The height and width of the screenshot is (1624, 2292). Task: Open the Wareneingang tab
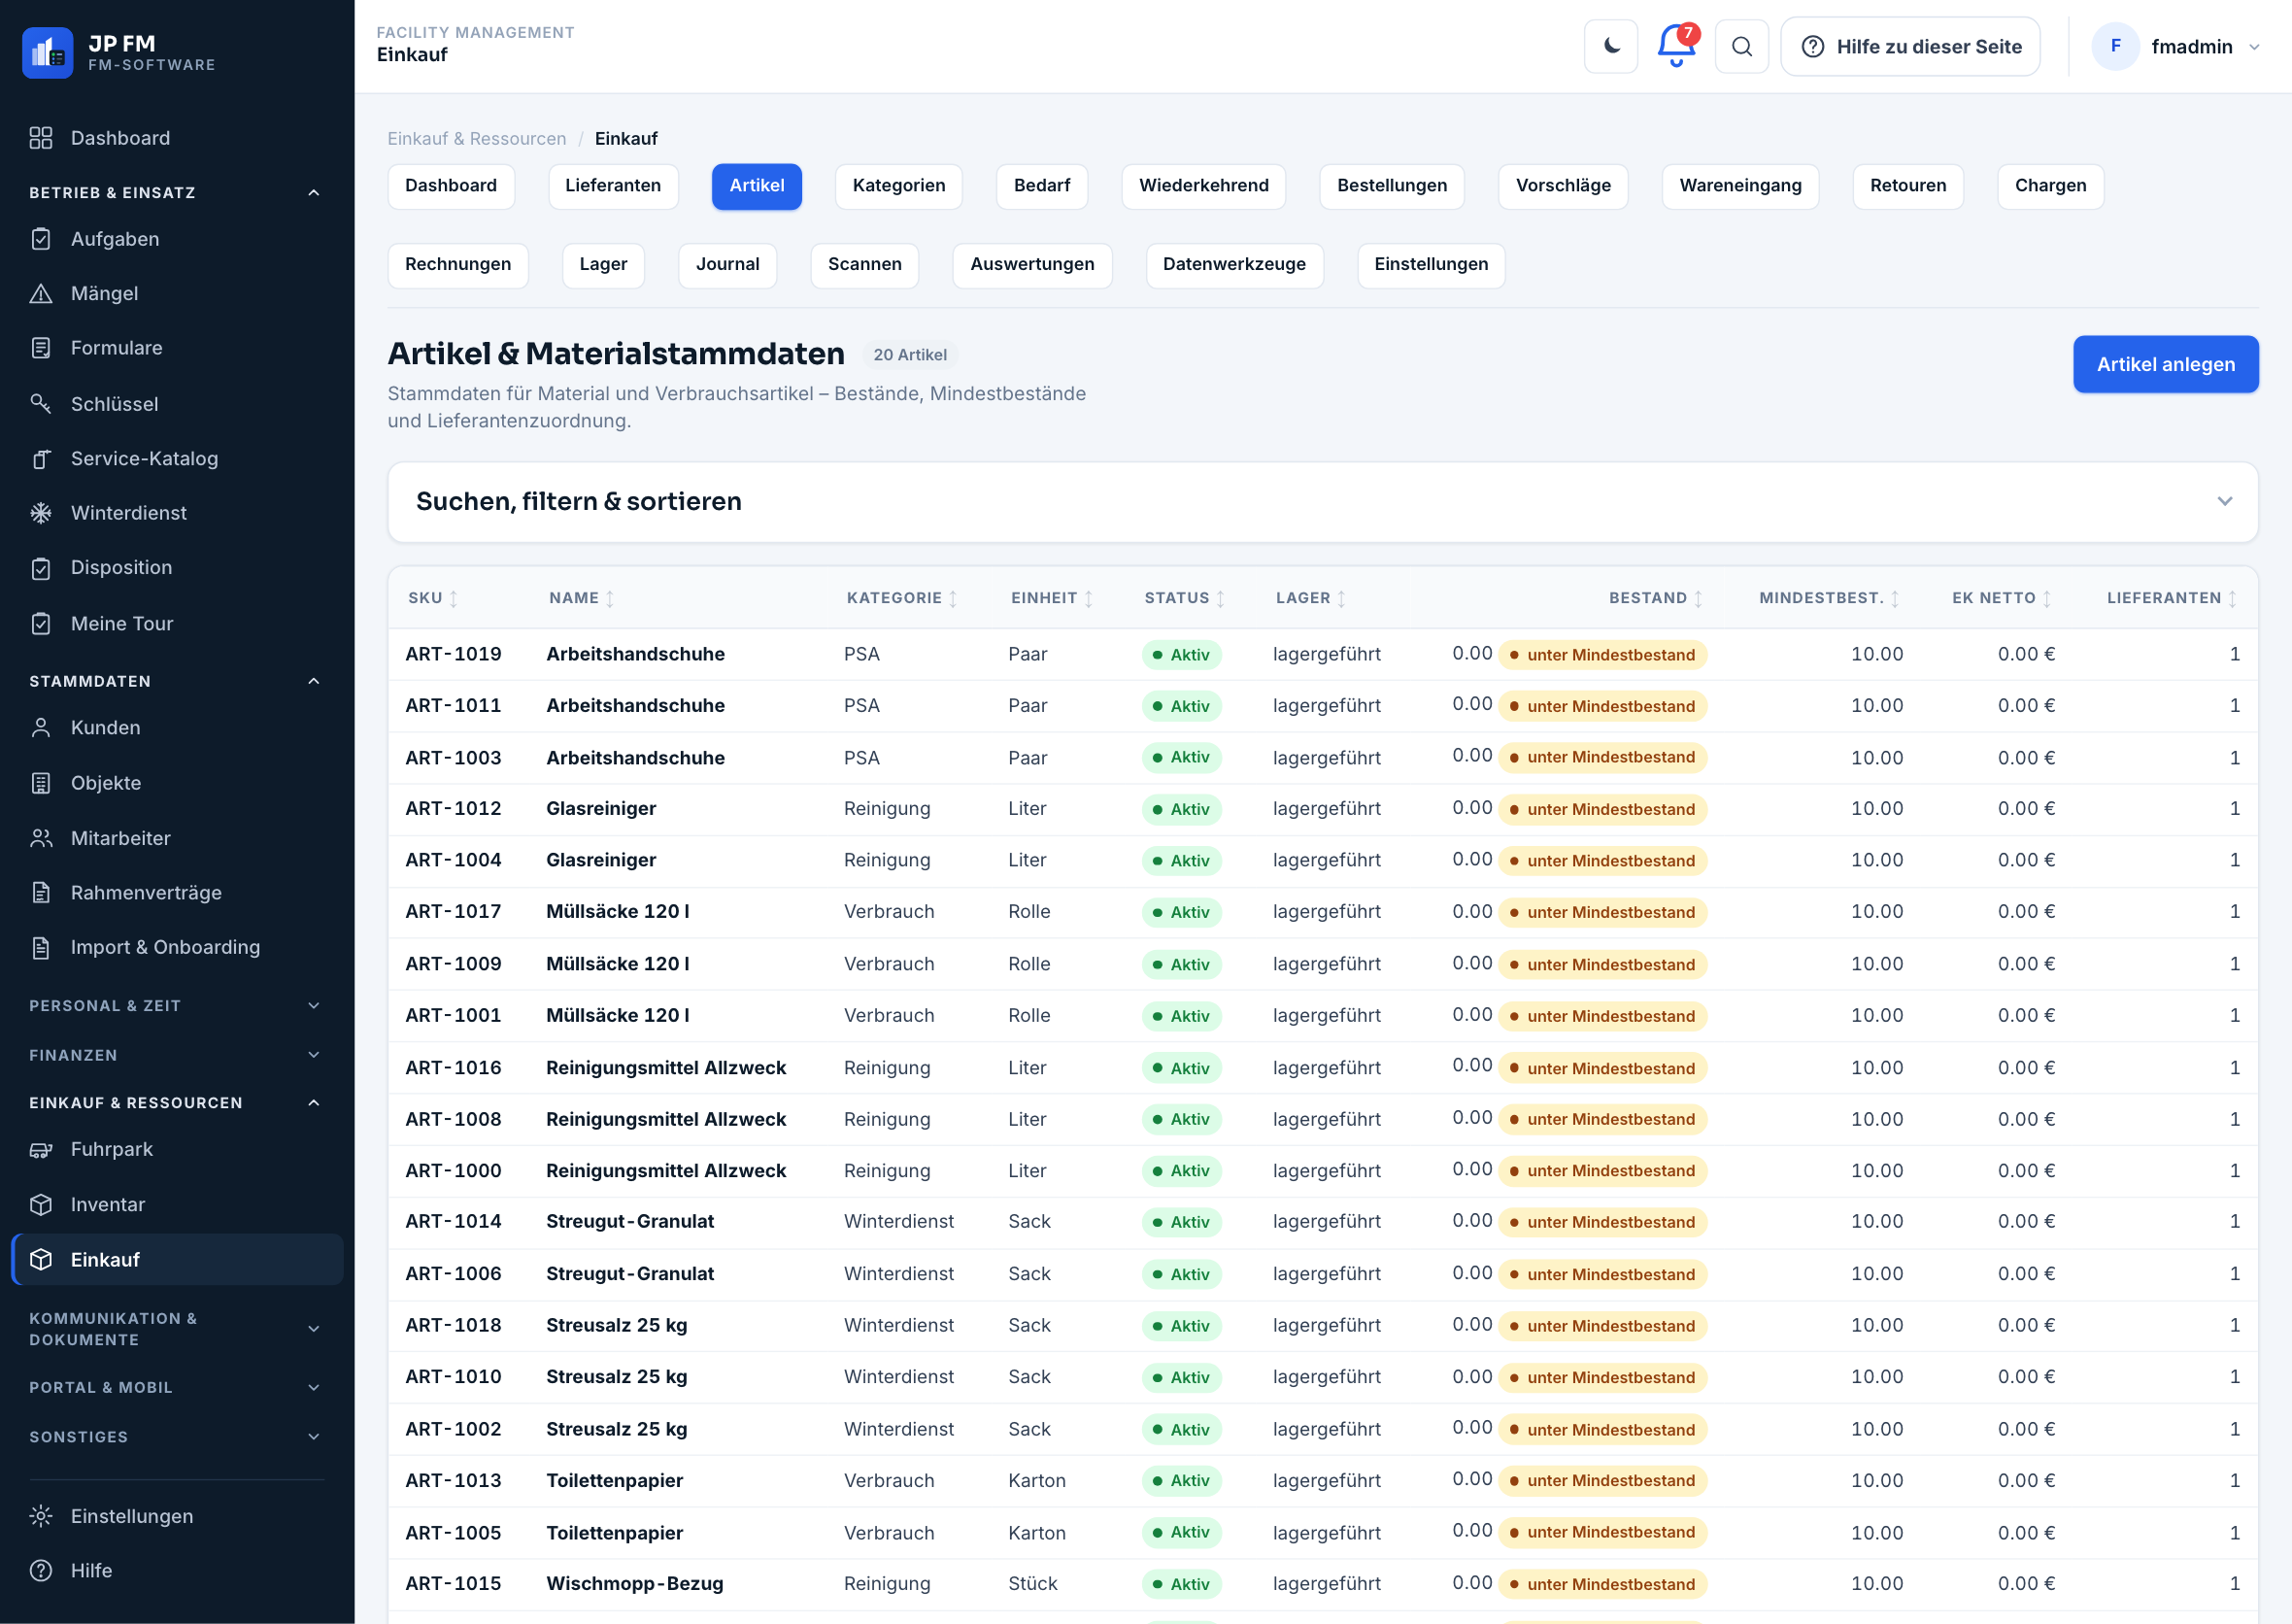1740,186
